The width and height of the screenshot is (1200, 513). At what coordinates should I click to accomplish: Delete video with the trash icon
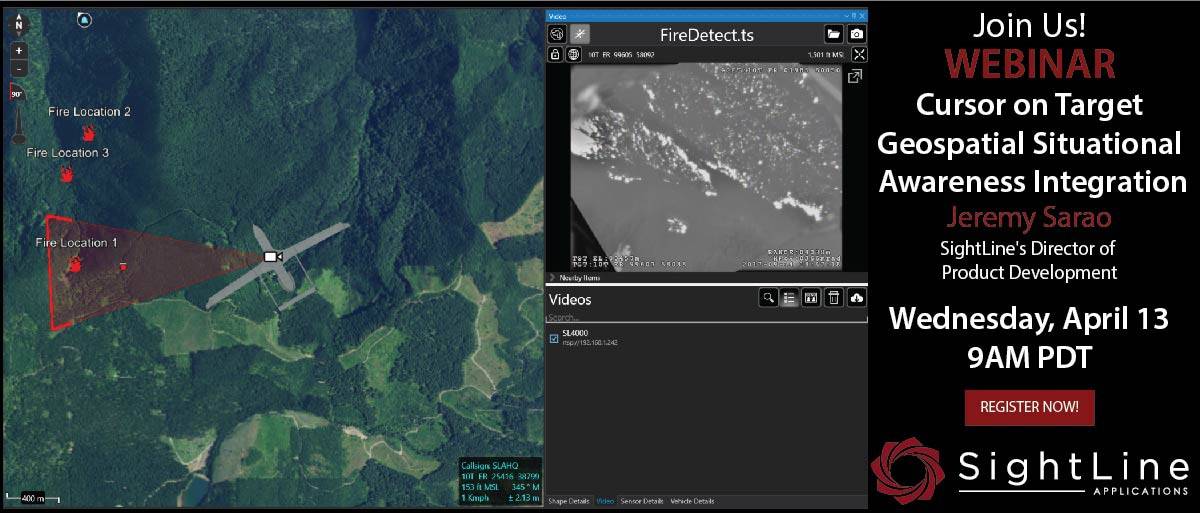(833, 298)
